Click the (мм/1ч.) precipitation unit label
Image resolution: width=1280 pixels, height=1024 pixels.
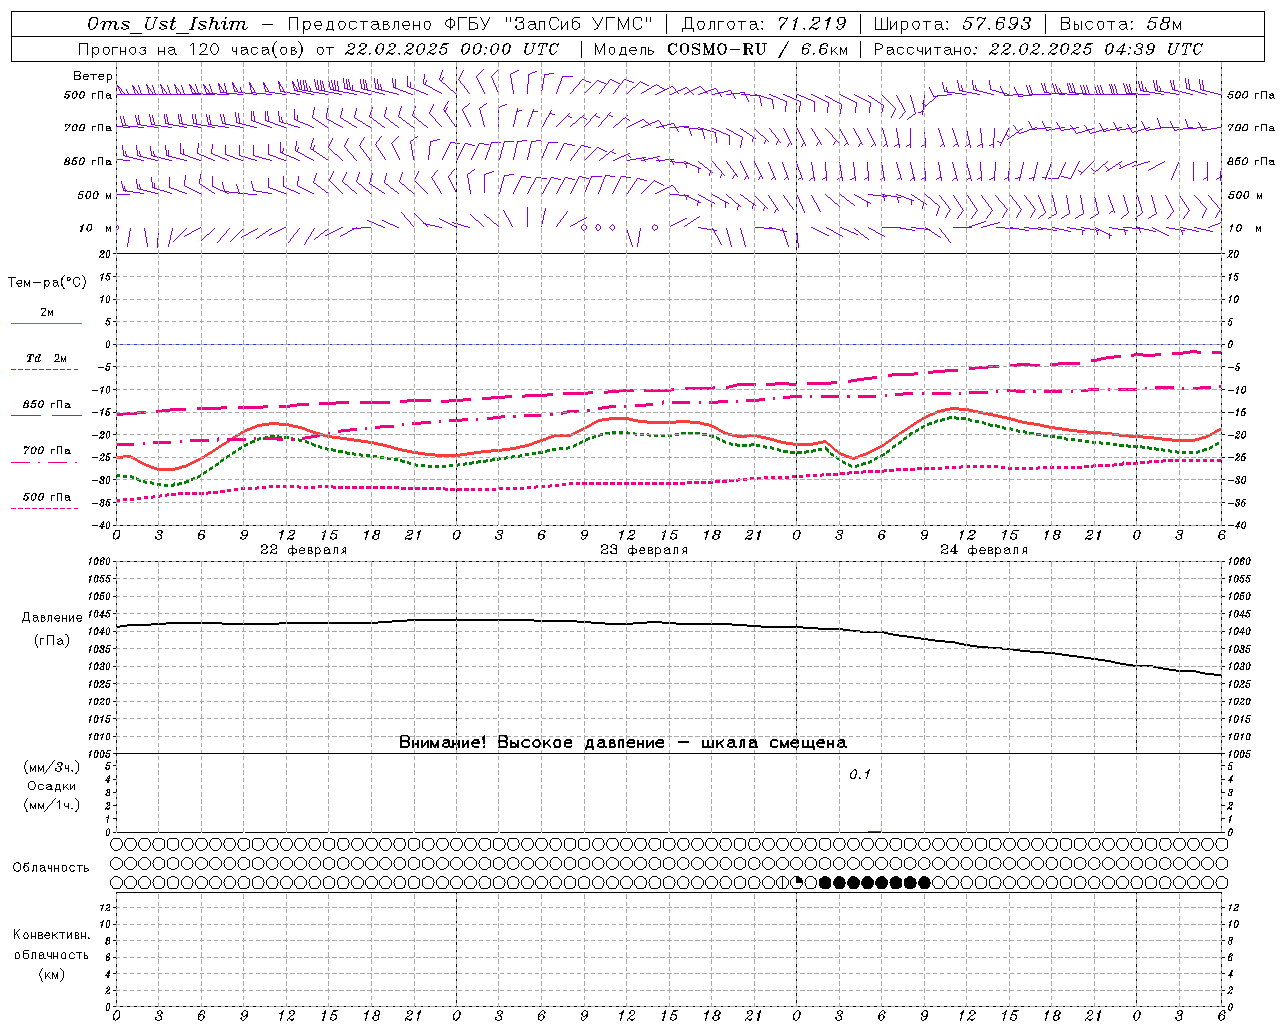[x=52, y=805]
